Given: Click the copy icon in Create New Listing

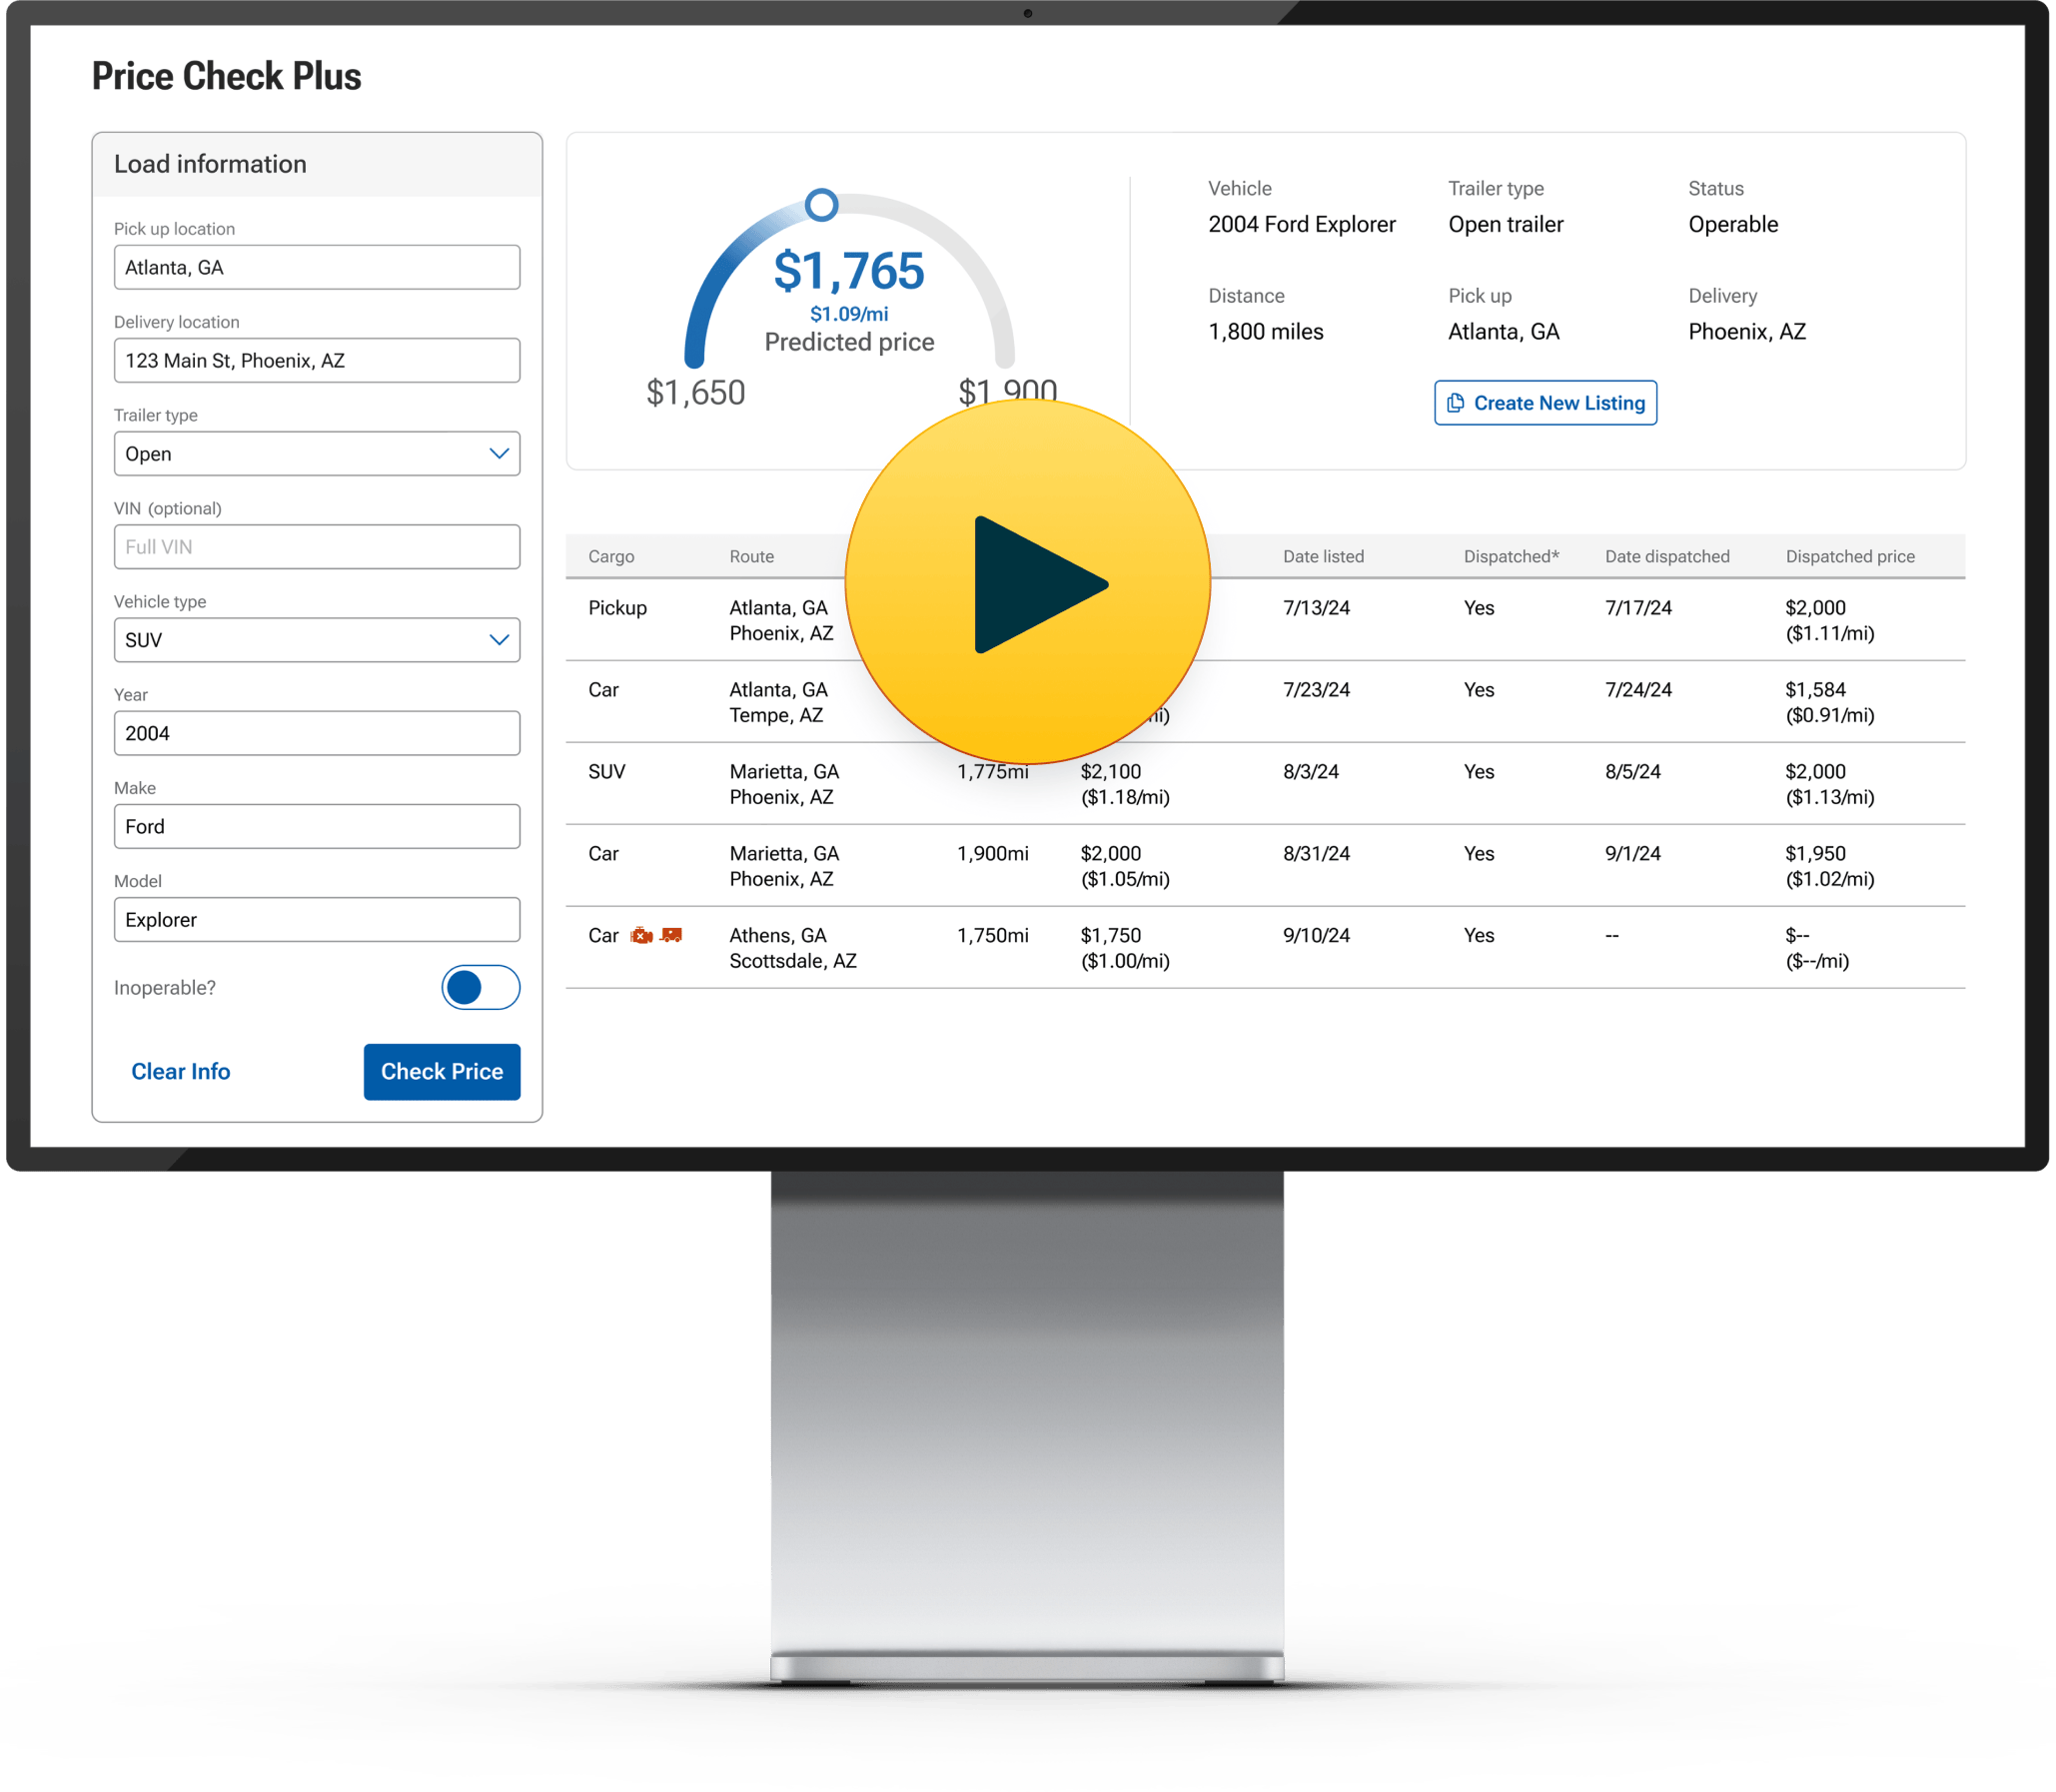Looking at the screenshot, I should [x=1456, y=403].
